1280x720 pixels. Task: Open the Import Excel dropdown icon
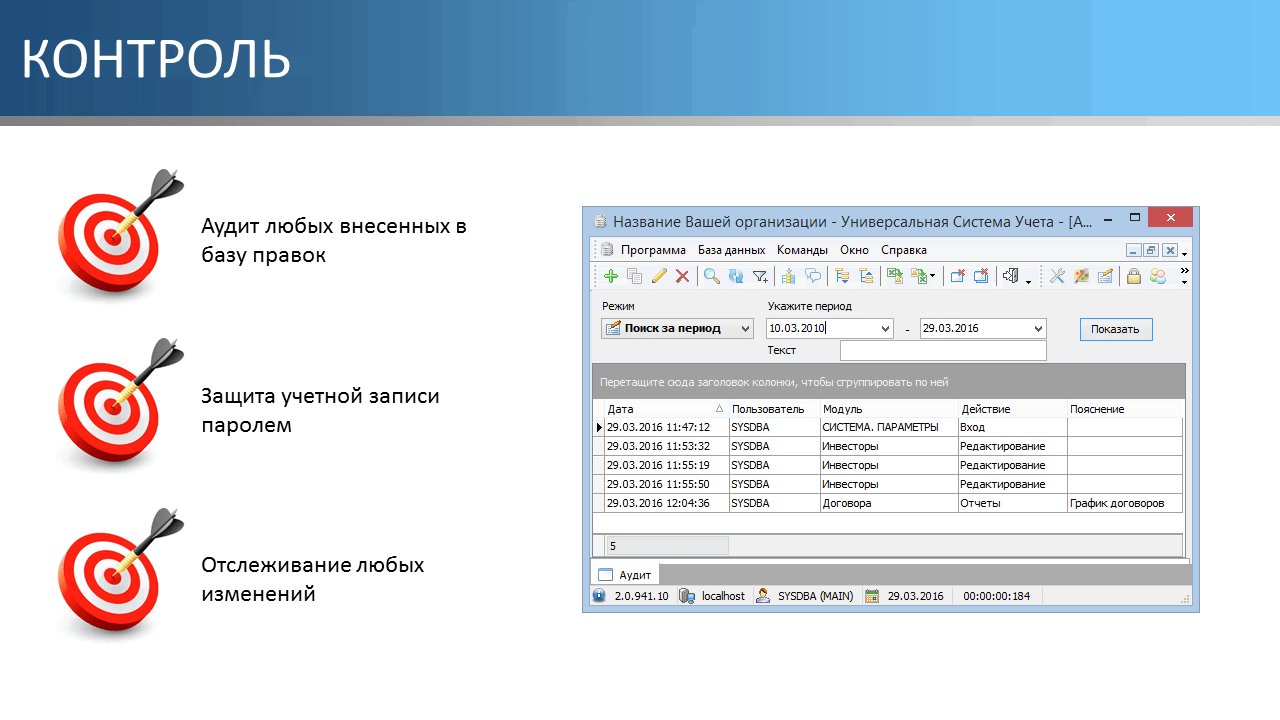coord(923,276)
